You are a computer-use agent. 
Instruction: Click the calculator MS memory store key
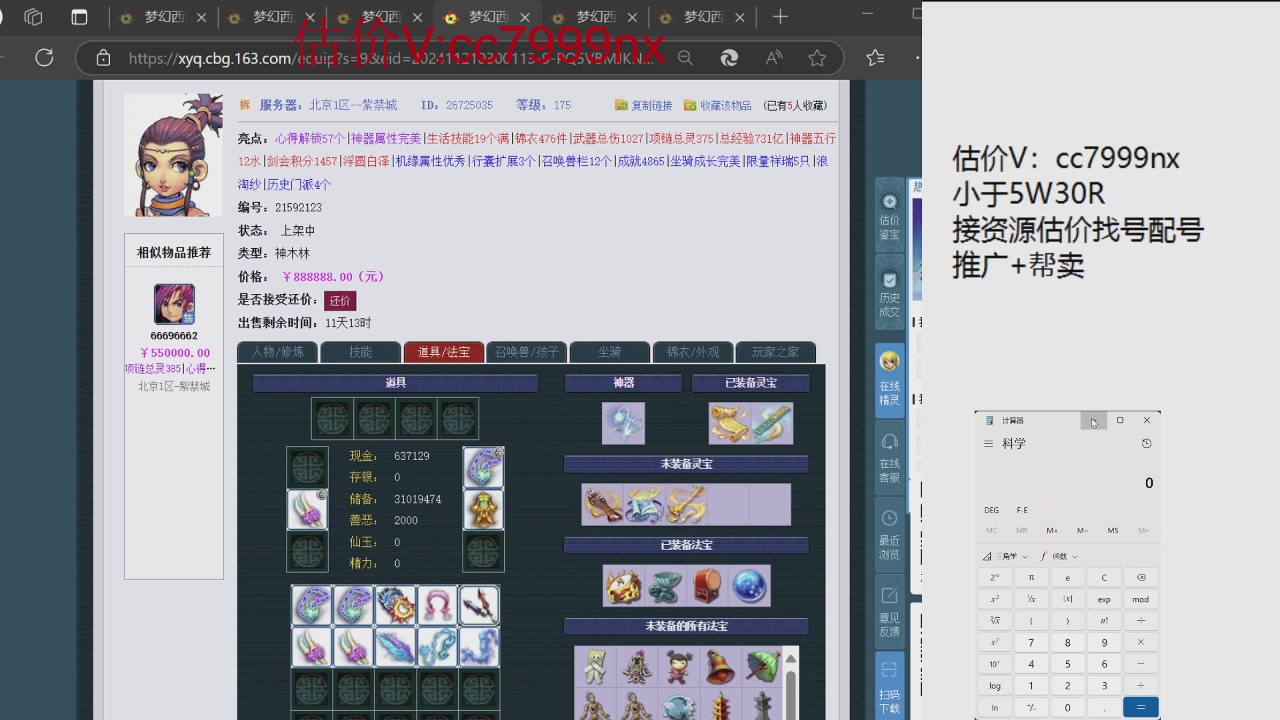[x=1113, y=530]
